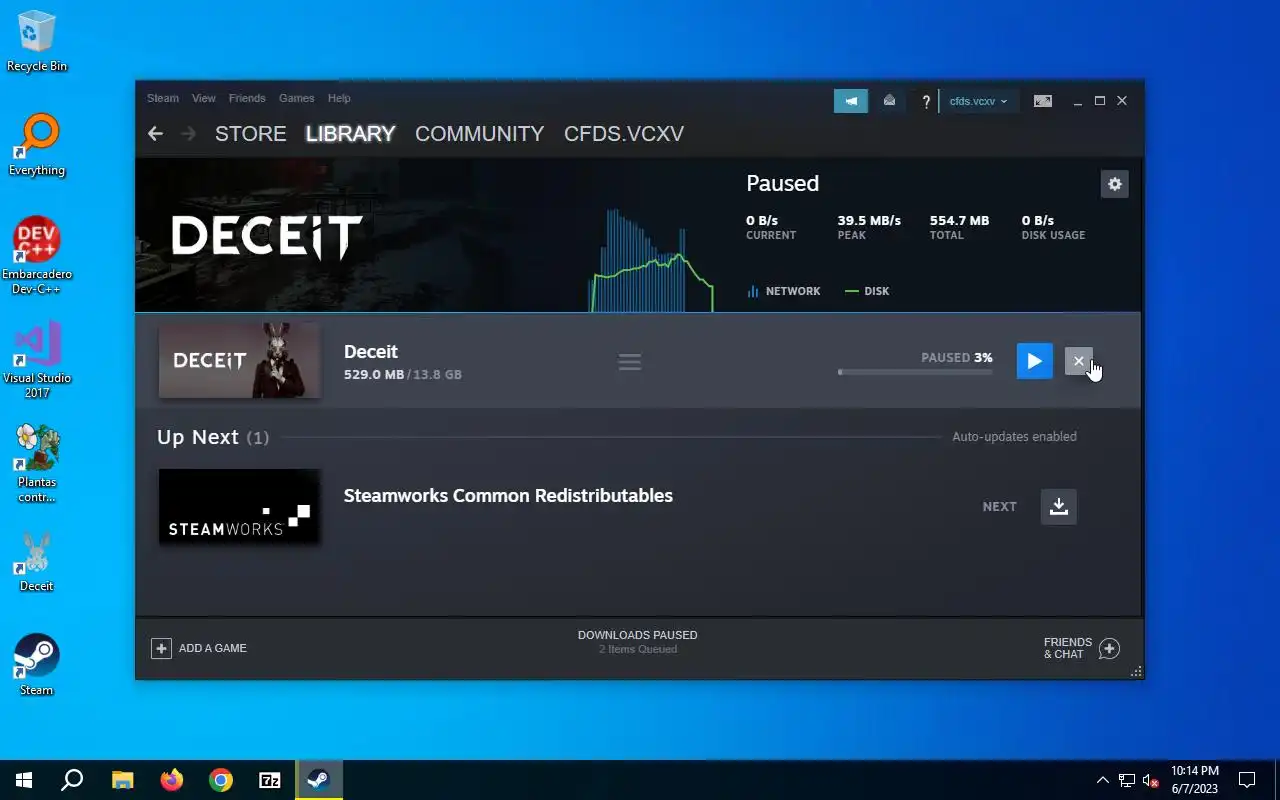The width and height of the screenshot is (1280, 800).
Task: Show hidden system tray icons chevron
Action: pyautogui.click(x=1103, y=780)
